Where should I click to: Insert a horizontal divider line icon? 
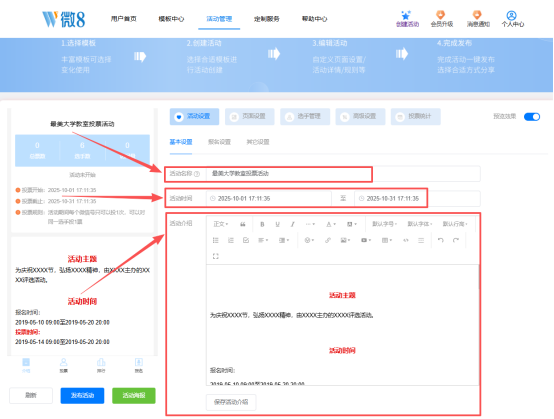(x=421, y=240)
